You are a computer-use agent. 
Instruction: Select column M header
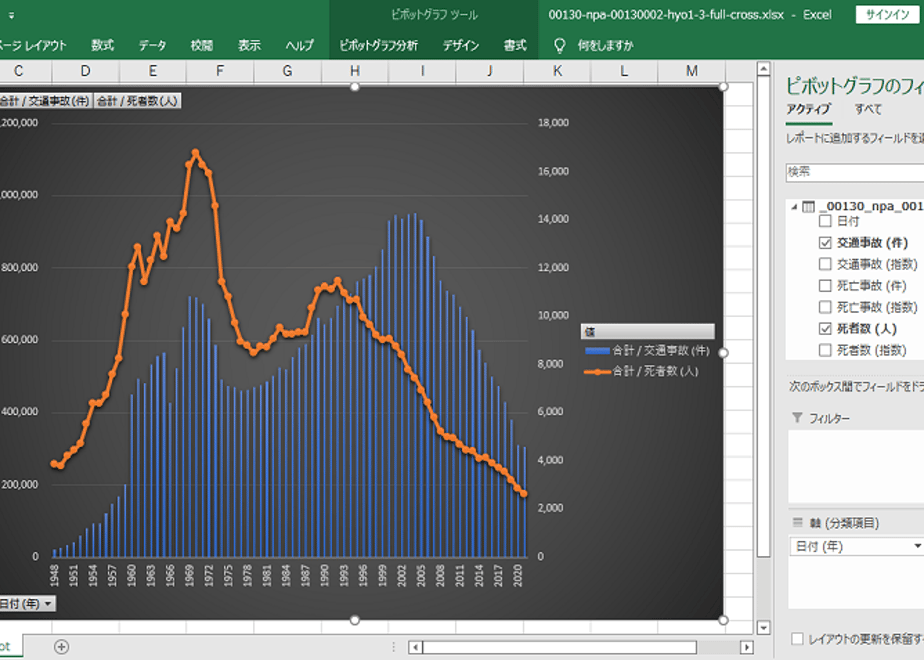pyautogui.click(x=692, y=71)
